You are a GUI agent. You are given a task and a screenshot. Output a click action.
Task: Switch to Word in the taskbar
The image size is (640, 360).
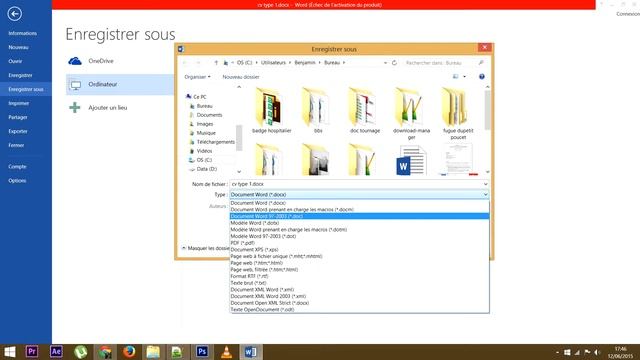point(251,352)
